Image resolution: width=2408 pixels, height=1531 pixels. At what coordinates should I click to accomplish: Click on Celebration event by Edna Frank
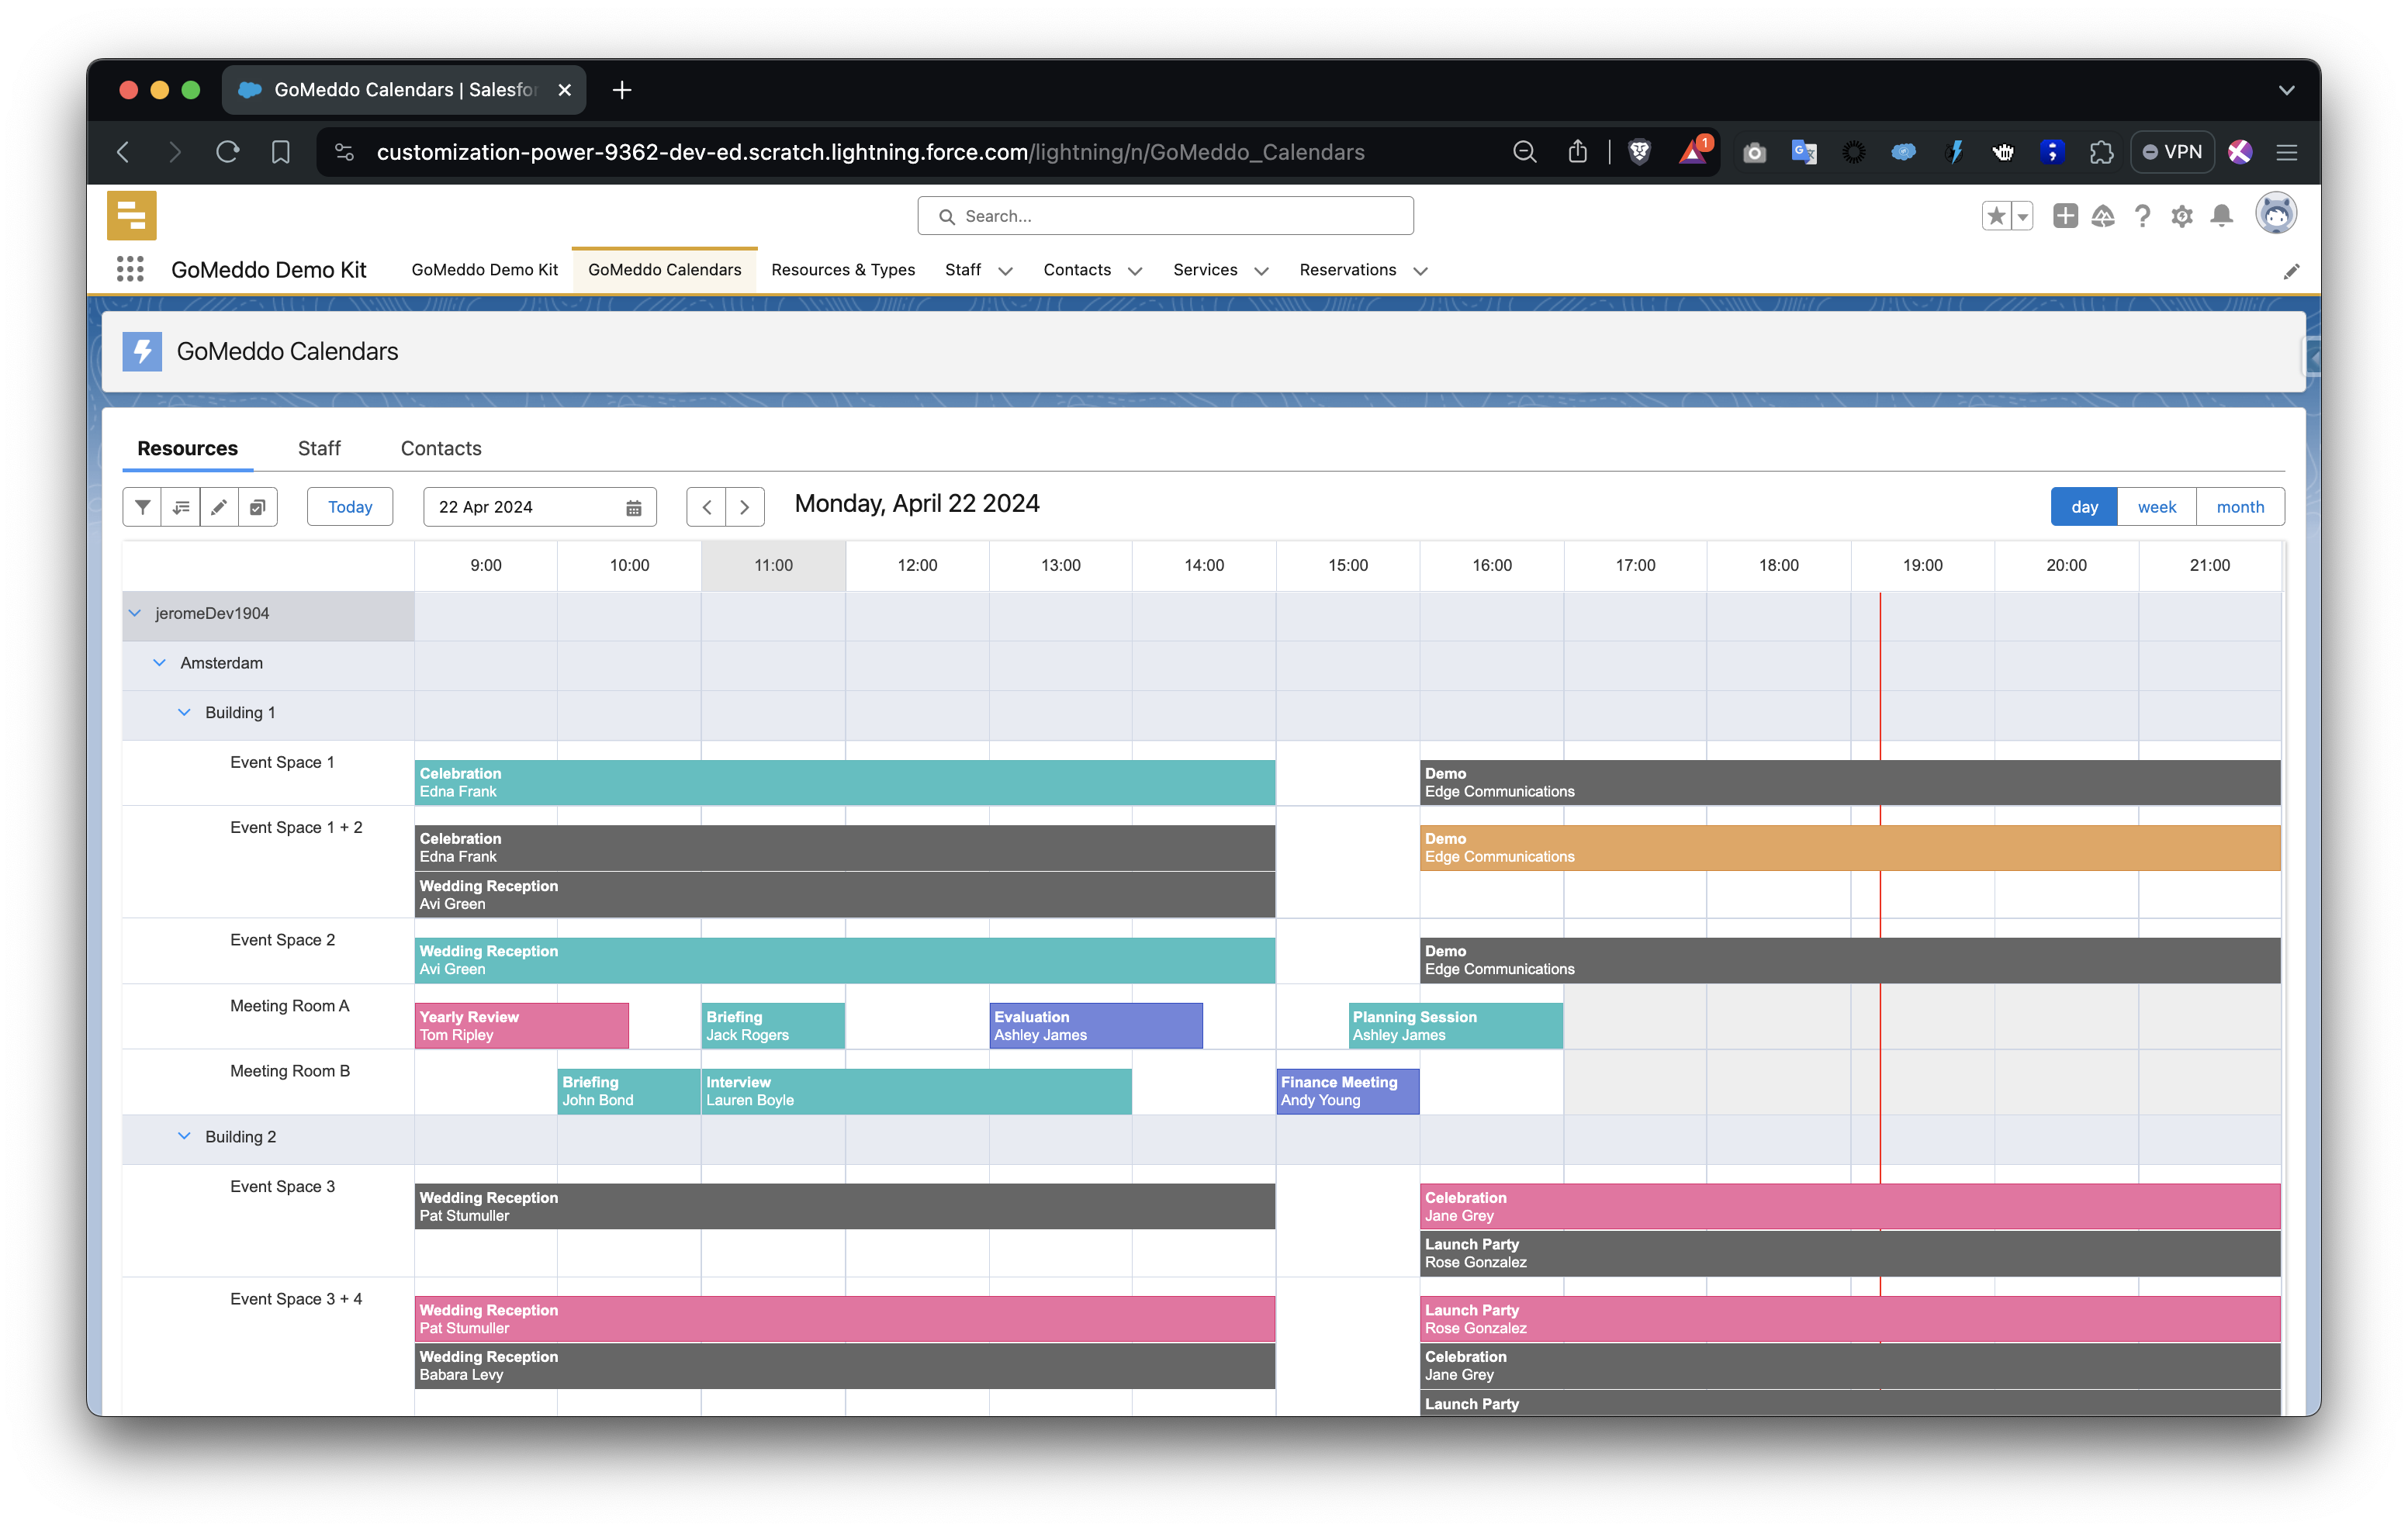click(x=842, y=780)
